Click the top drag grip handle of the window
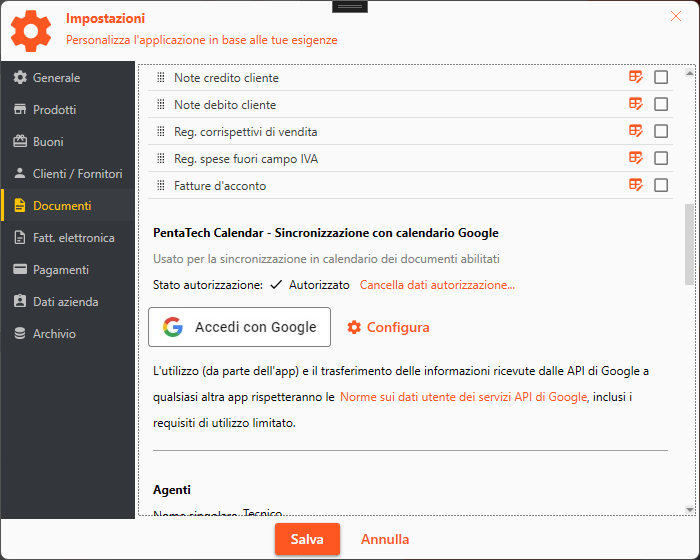 pyautogui.click(x=350, y=7)
